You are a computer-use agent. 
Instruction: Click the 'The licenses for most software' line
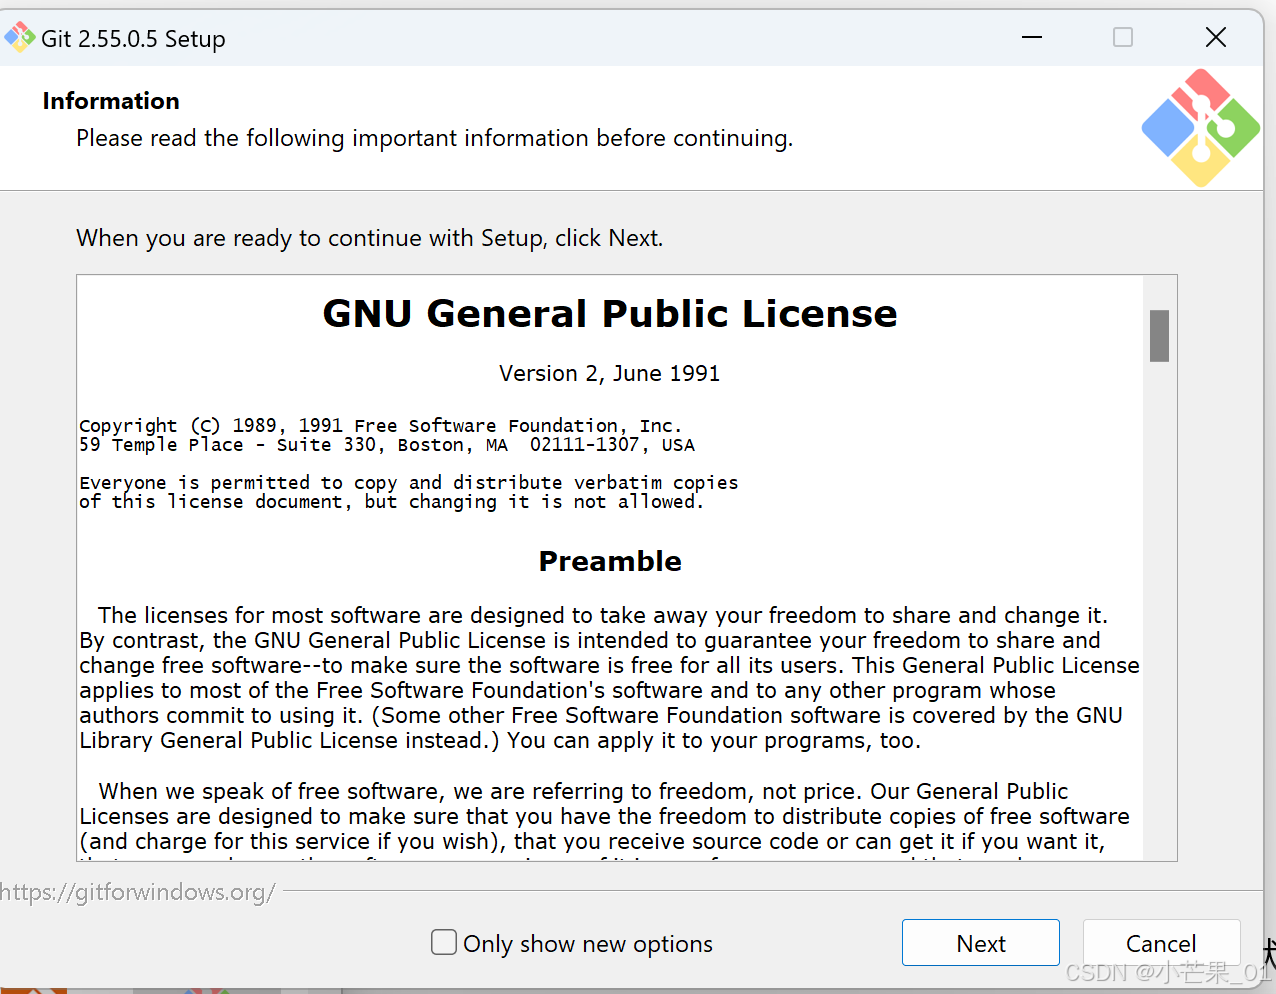603,615
